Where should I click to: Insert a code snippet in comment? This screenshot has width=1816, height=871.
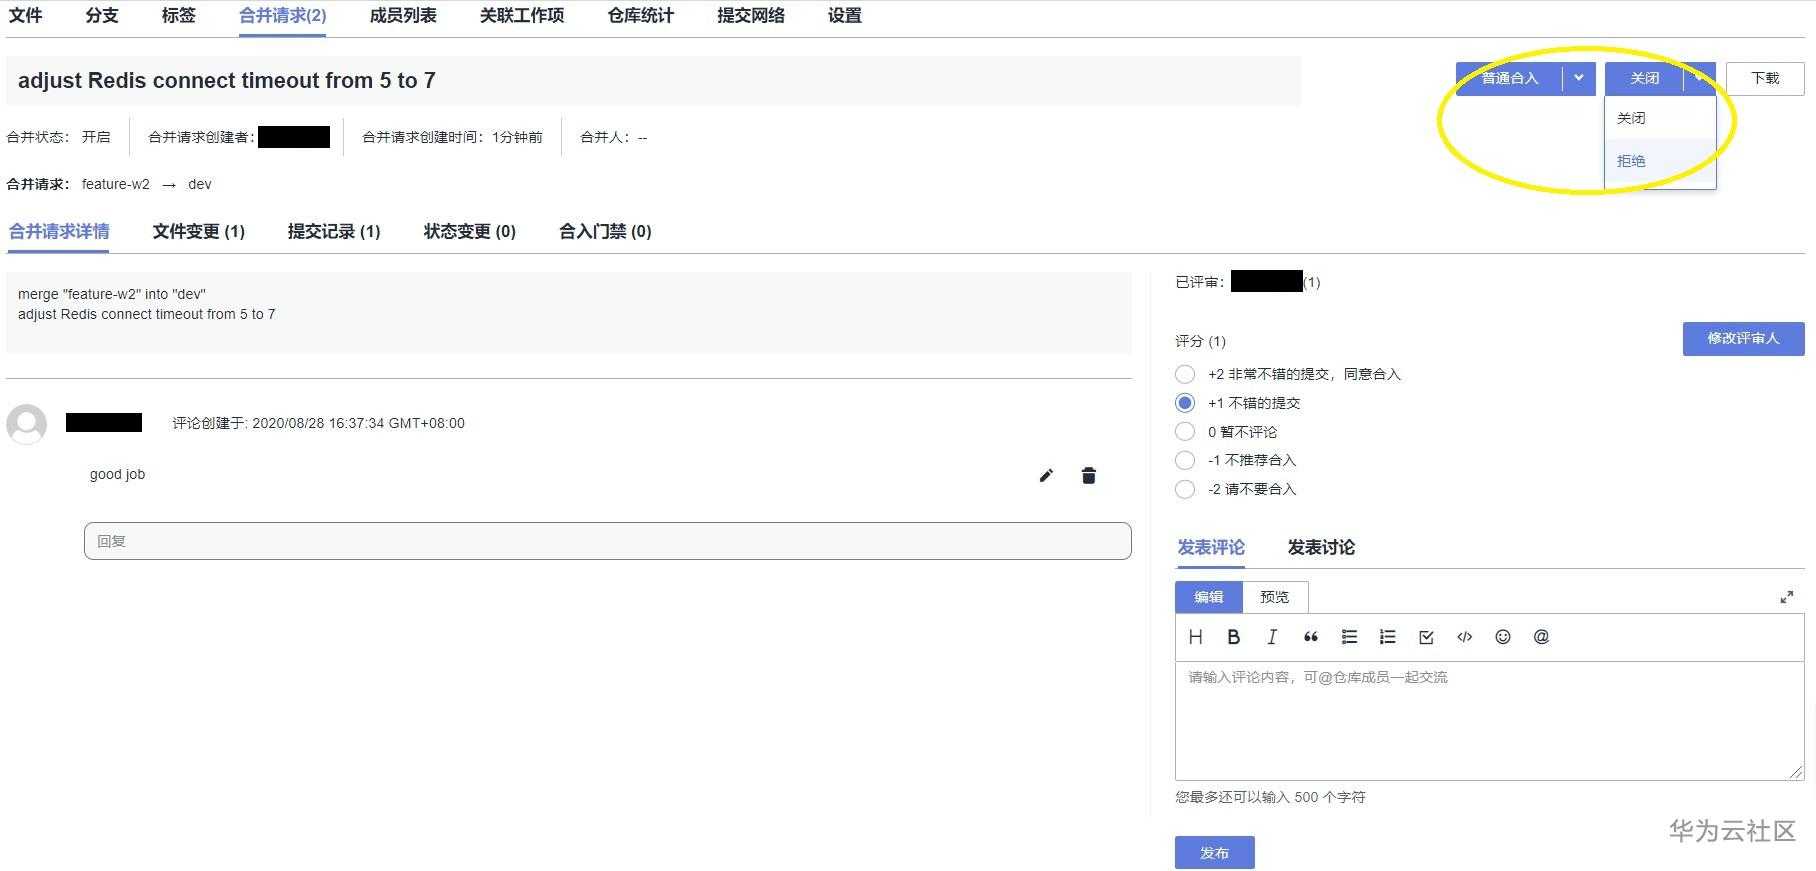tap(1465, 637)
